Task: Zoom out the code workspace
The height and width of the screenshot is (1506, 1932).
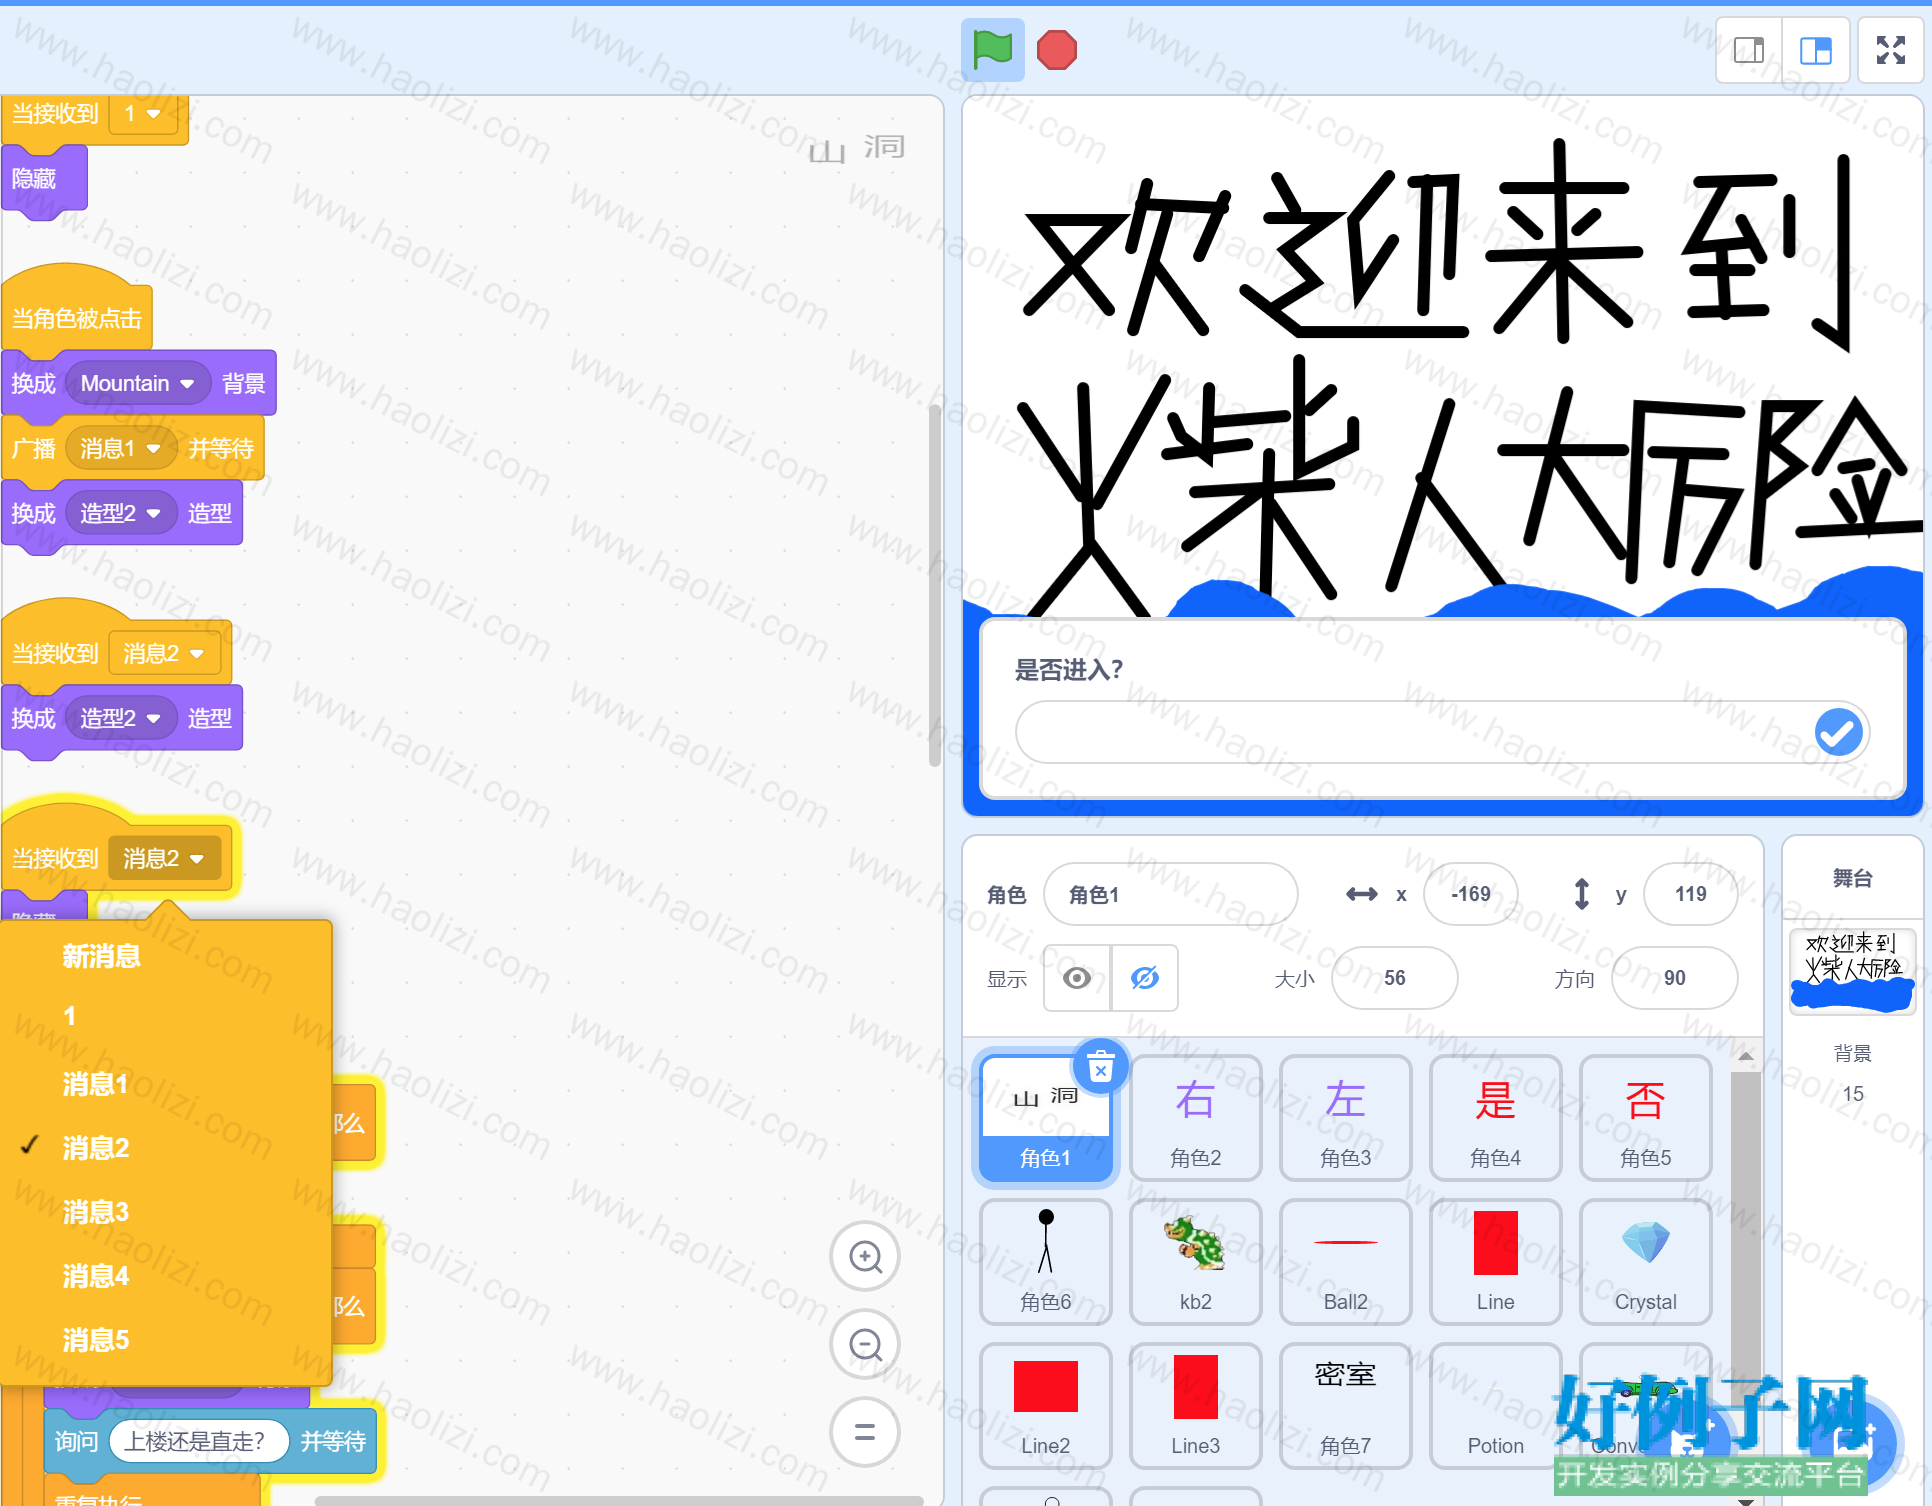Action: click(x=865, y=1344)
